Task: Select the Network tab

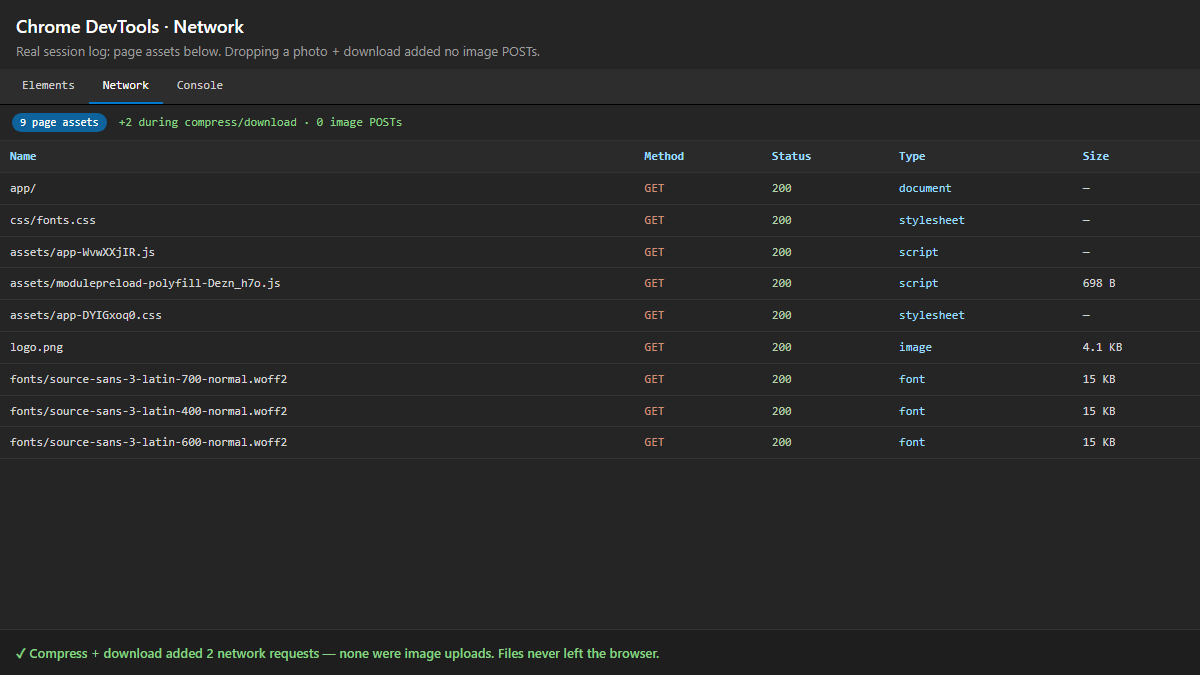Action: point(126,86)
